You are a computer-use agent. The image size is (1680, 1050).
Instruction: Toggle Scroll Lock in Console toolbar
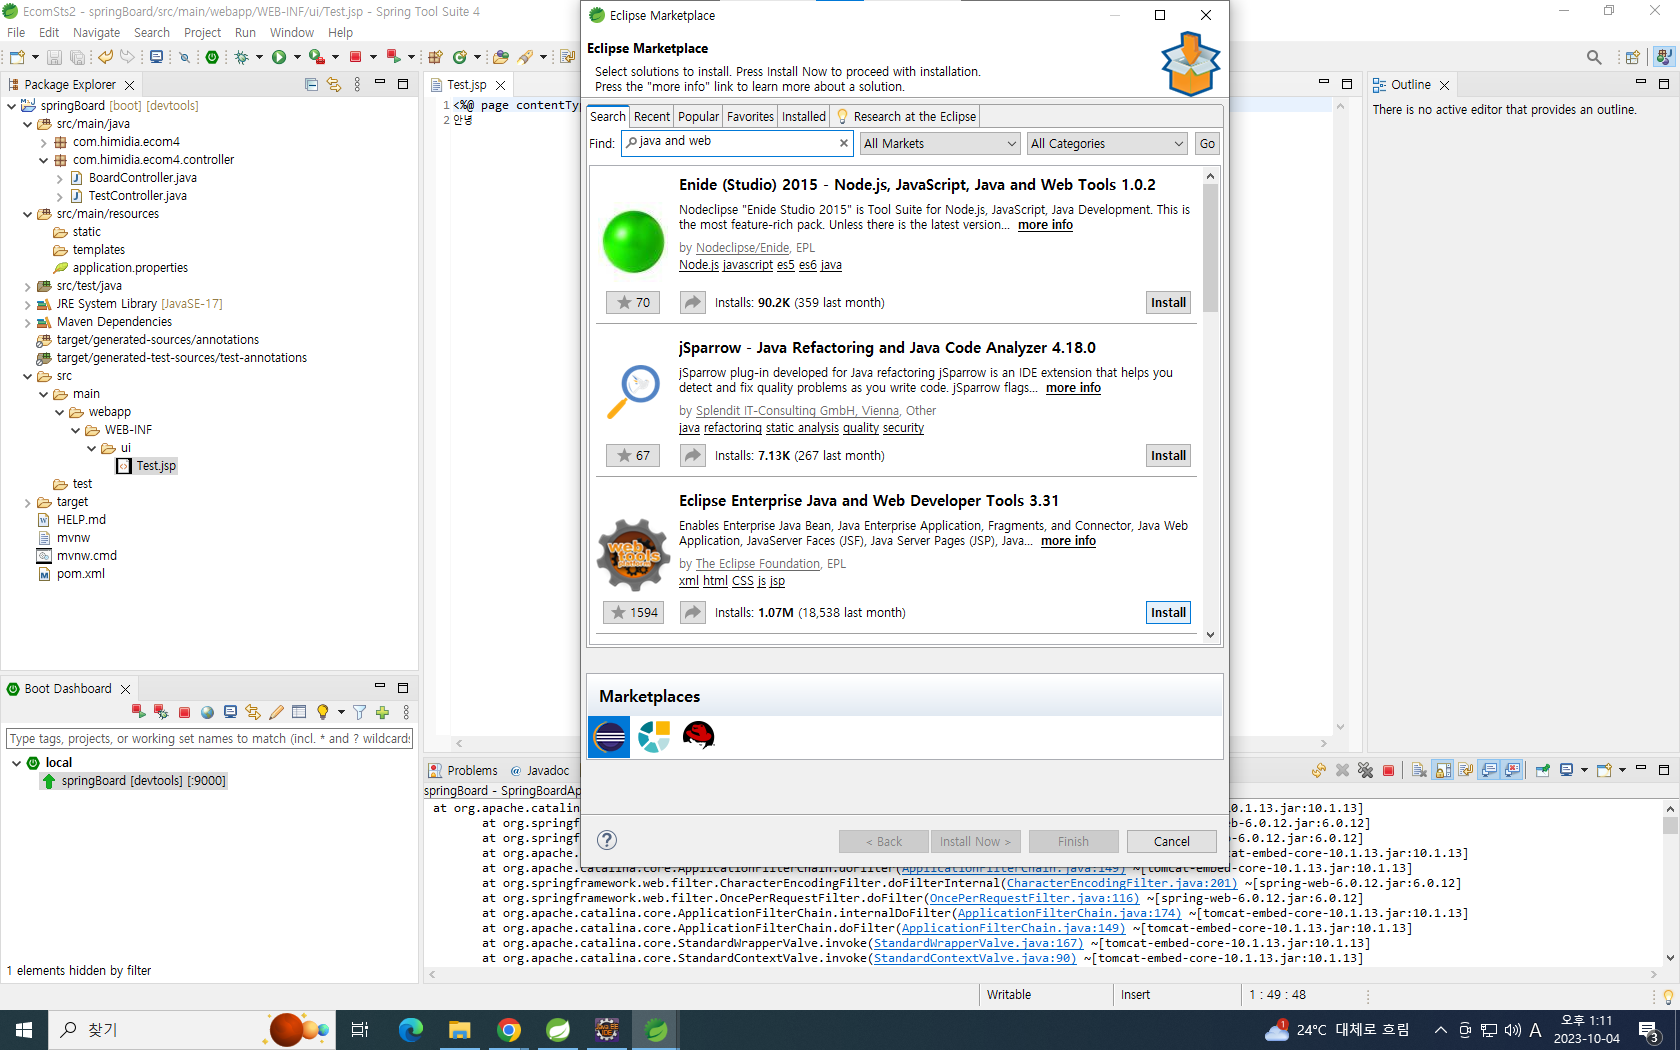pyautogui.click(x=1443, y=770)
